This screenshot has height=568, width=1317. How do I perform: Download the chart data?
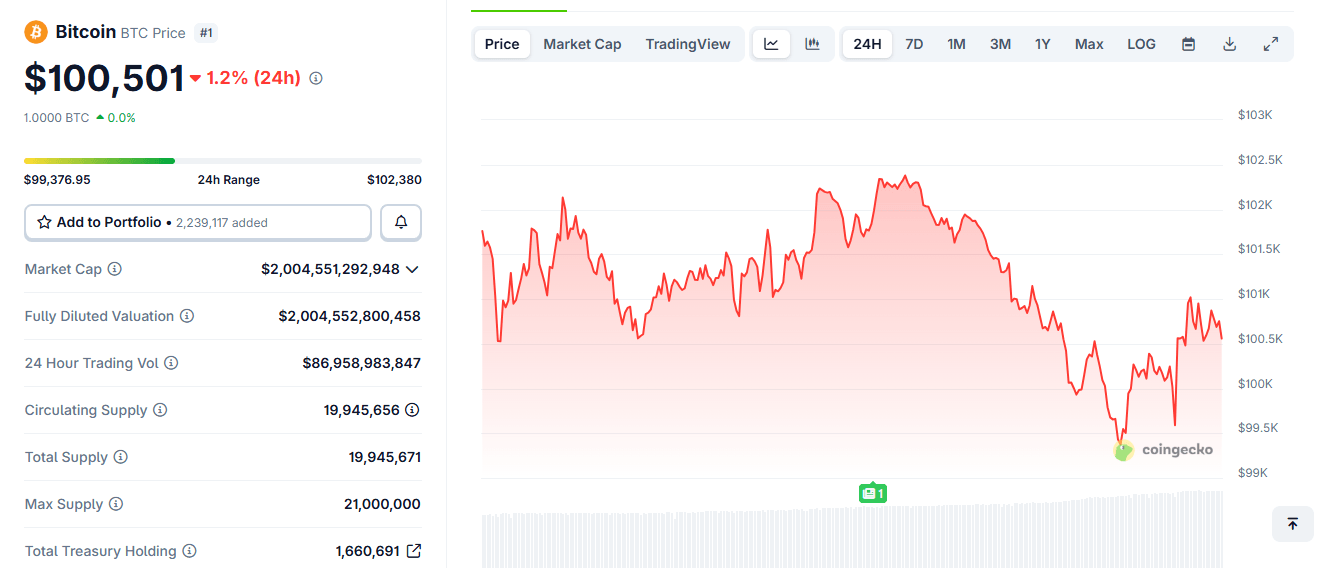point(1230,44)
